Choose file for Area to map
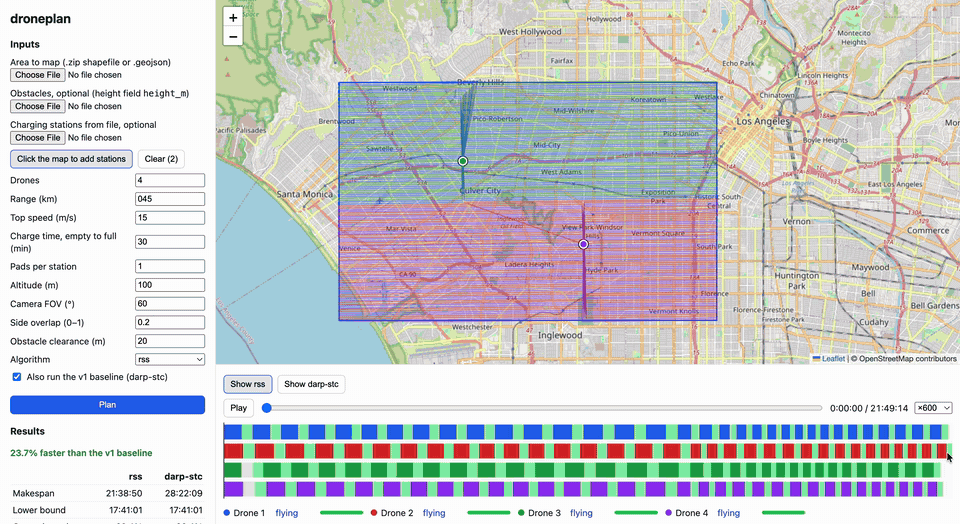 tap(37, 75)
